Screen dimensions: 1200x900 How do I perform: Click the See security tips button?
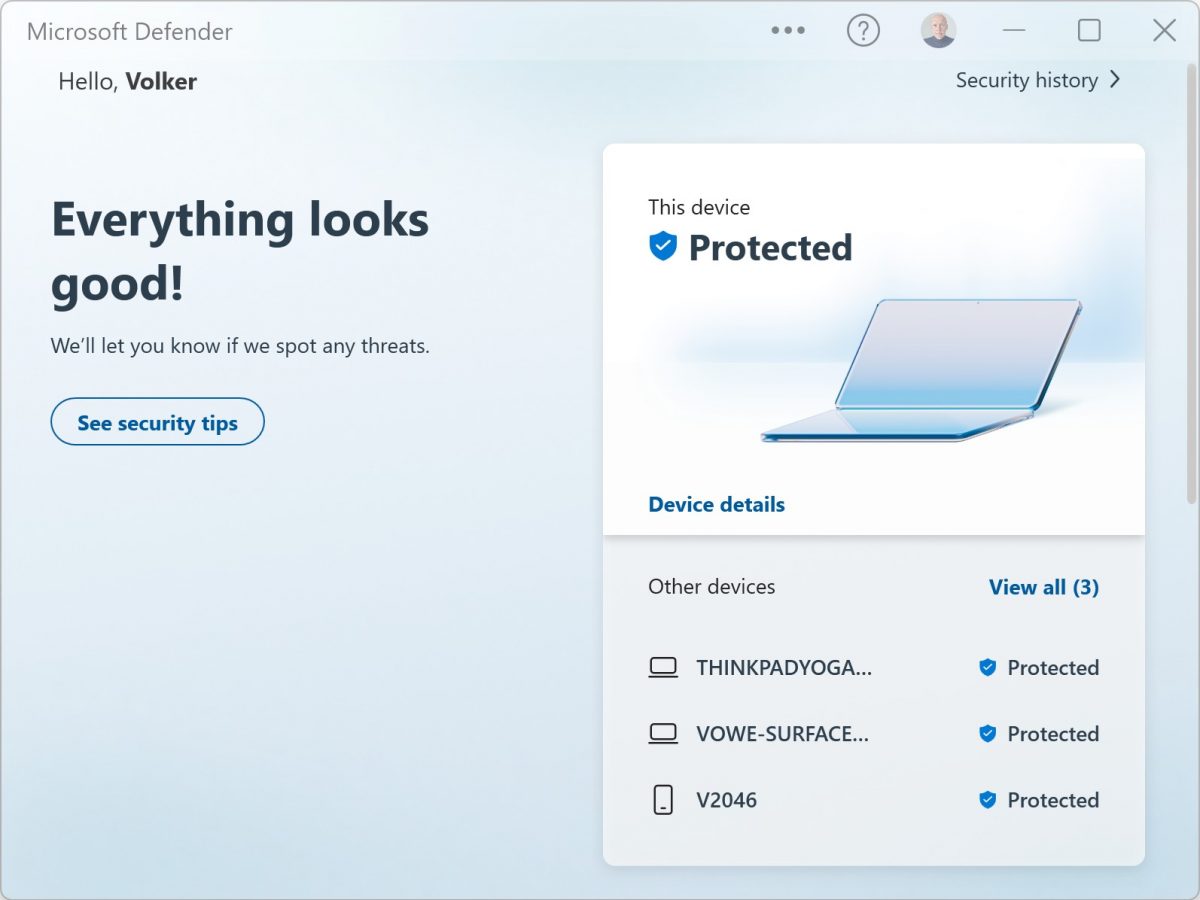(x=157, y=421)
